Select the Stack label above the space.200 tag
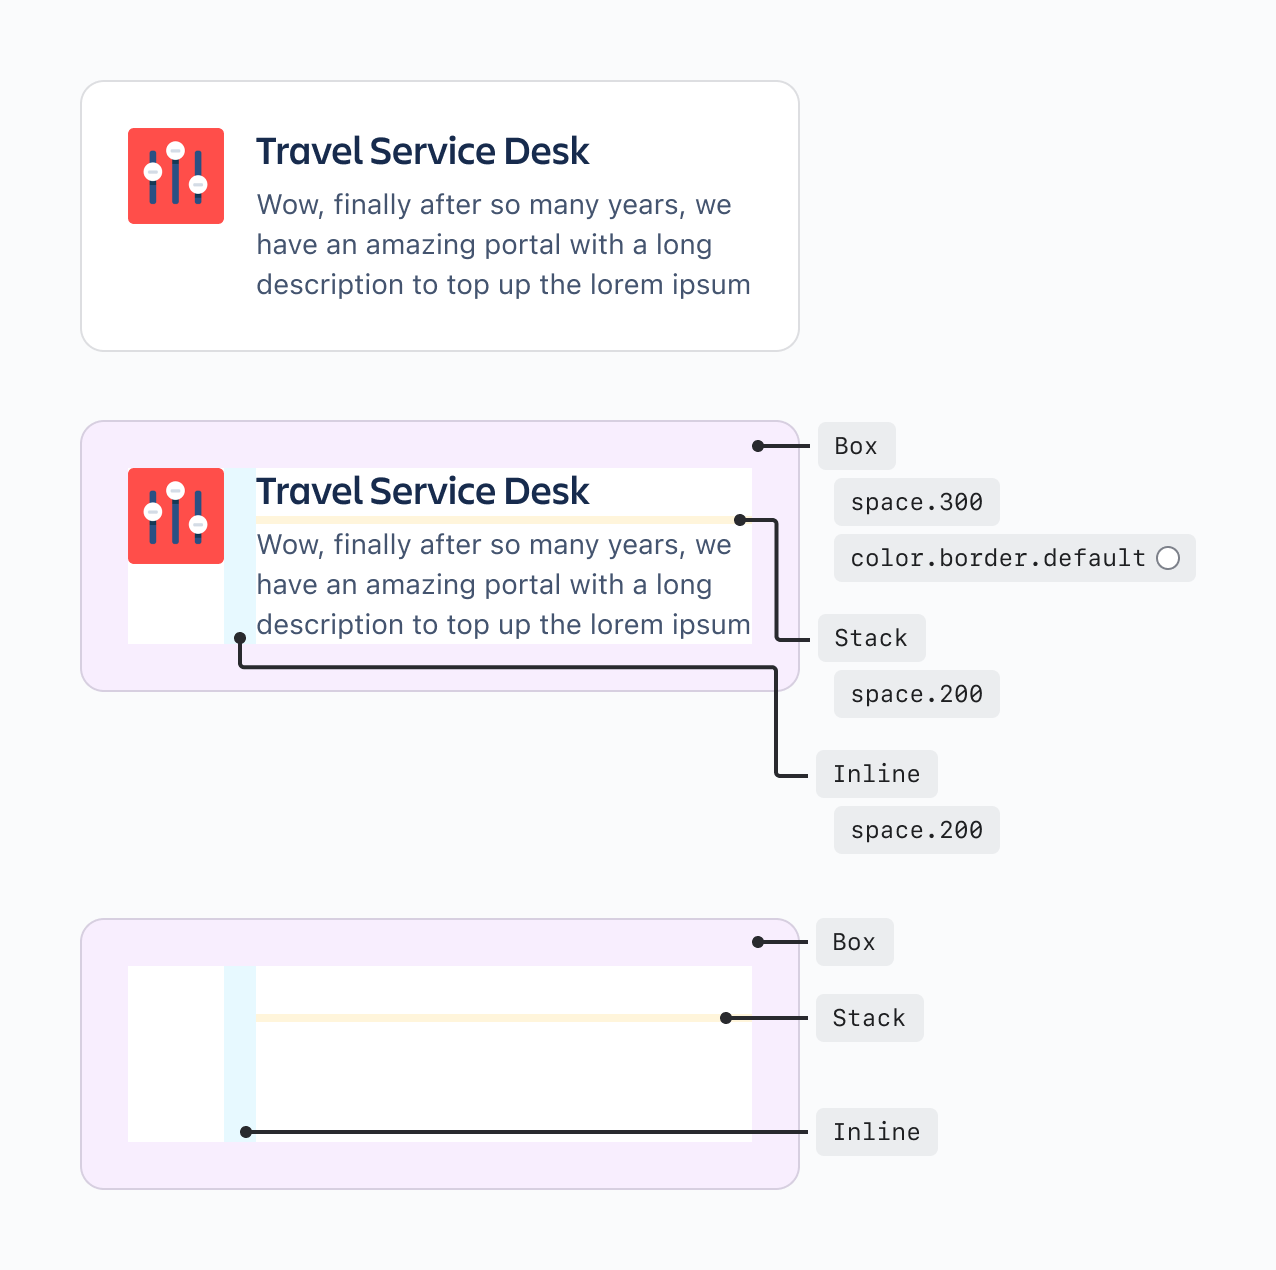1276x1270 pixels. click(x=871, y=638)
